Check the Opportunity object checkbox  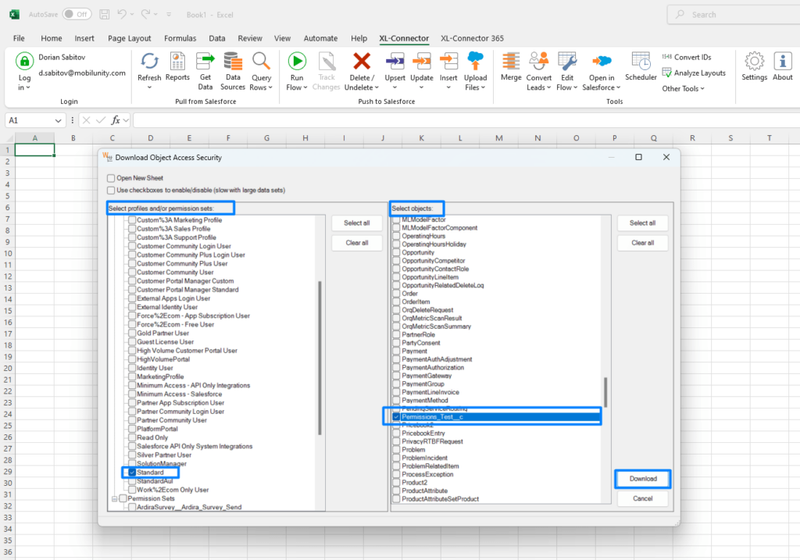tap(396, 252)
